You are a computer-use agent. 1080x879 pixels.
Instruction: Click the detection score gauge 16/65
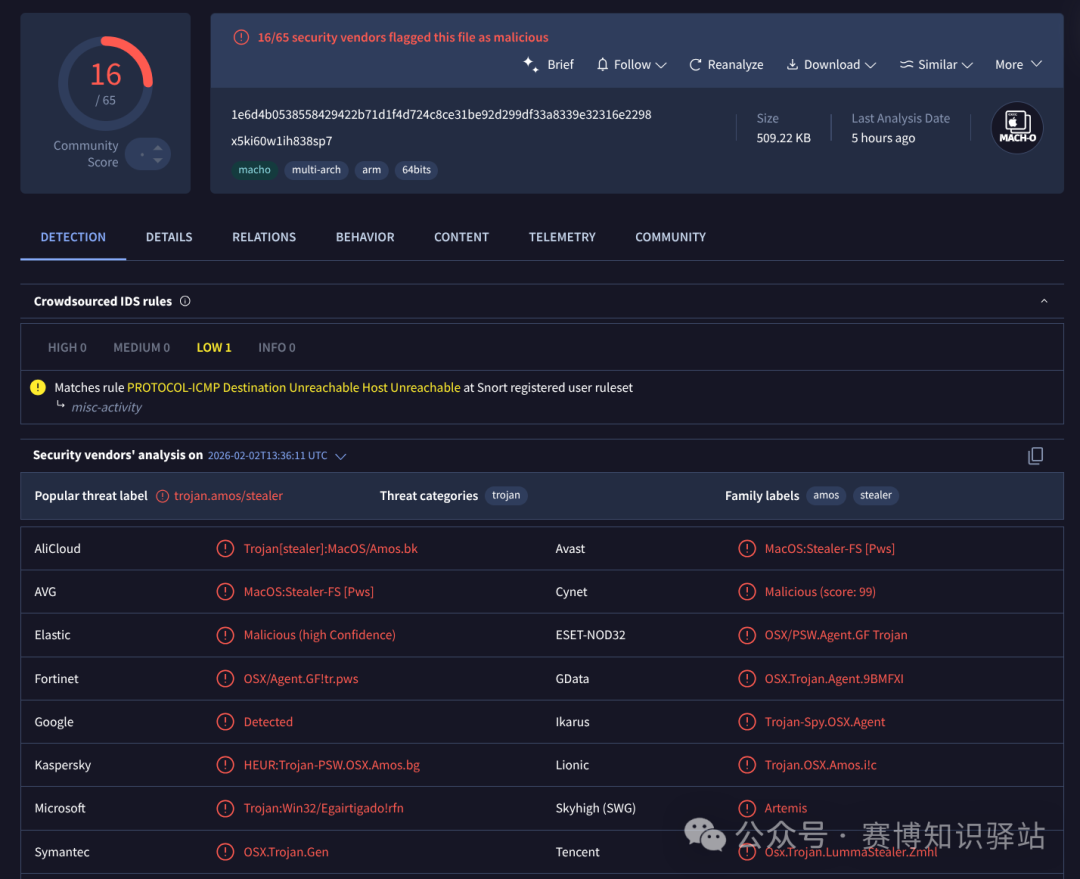[105, 83]
